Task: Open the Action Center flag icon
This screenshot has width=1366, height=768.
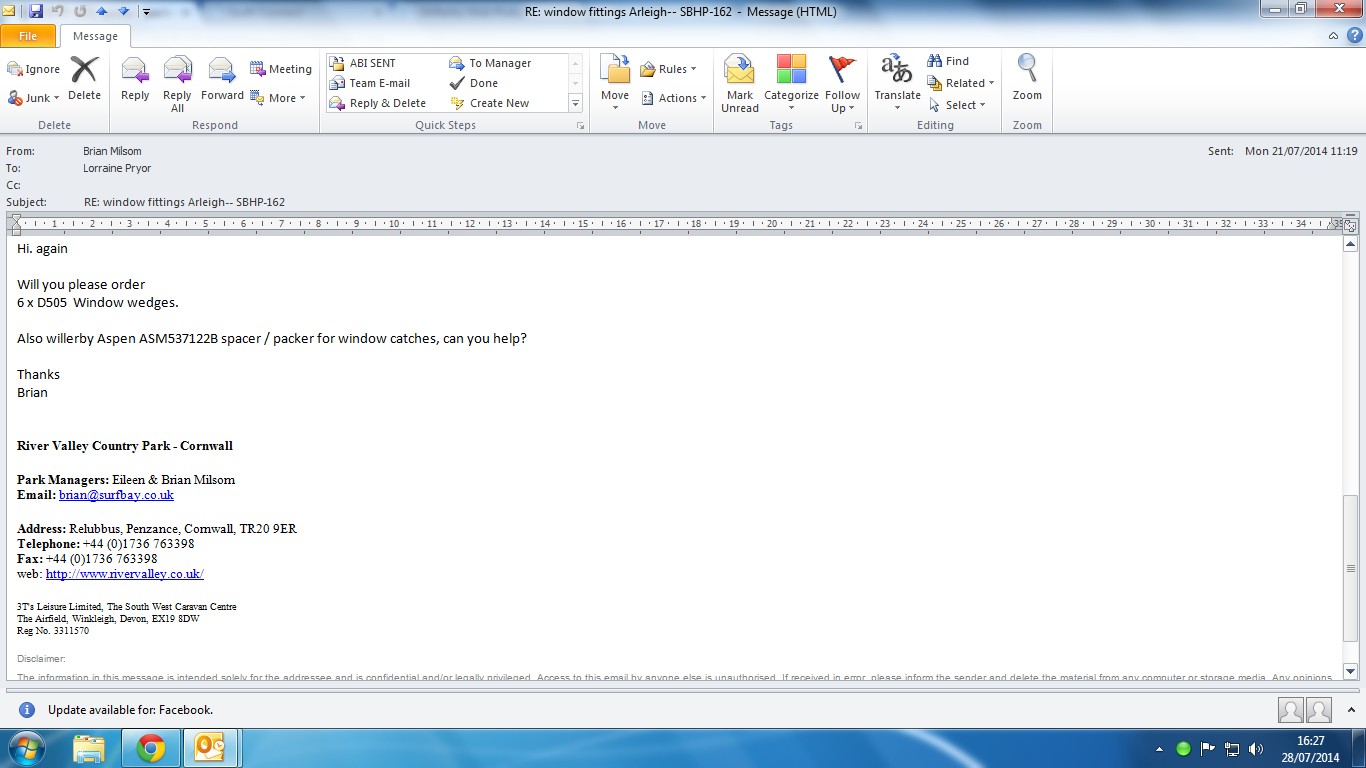Action: tap(1208, 748)
